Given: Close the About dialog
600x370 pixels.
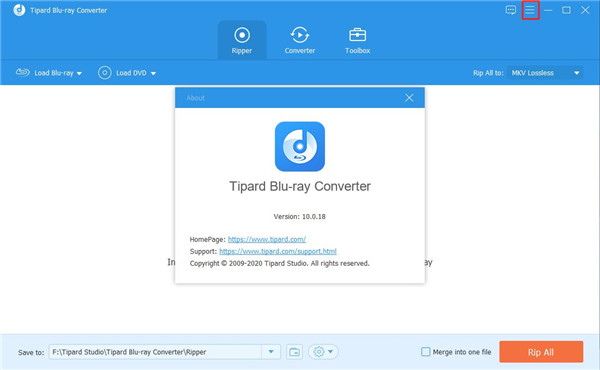Looking at the screenshot, I should coord(409,98).
